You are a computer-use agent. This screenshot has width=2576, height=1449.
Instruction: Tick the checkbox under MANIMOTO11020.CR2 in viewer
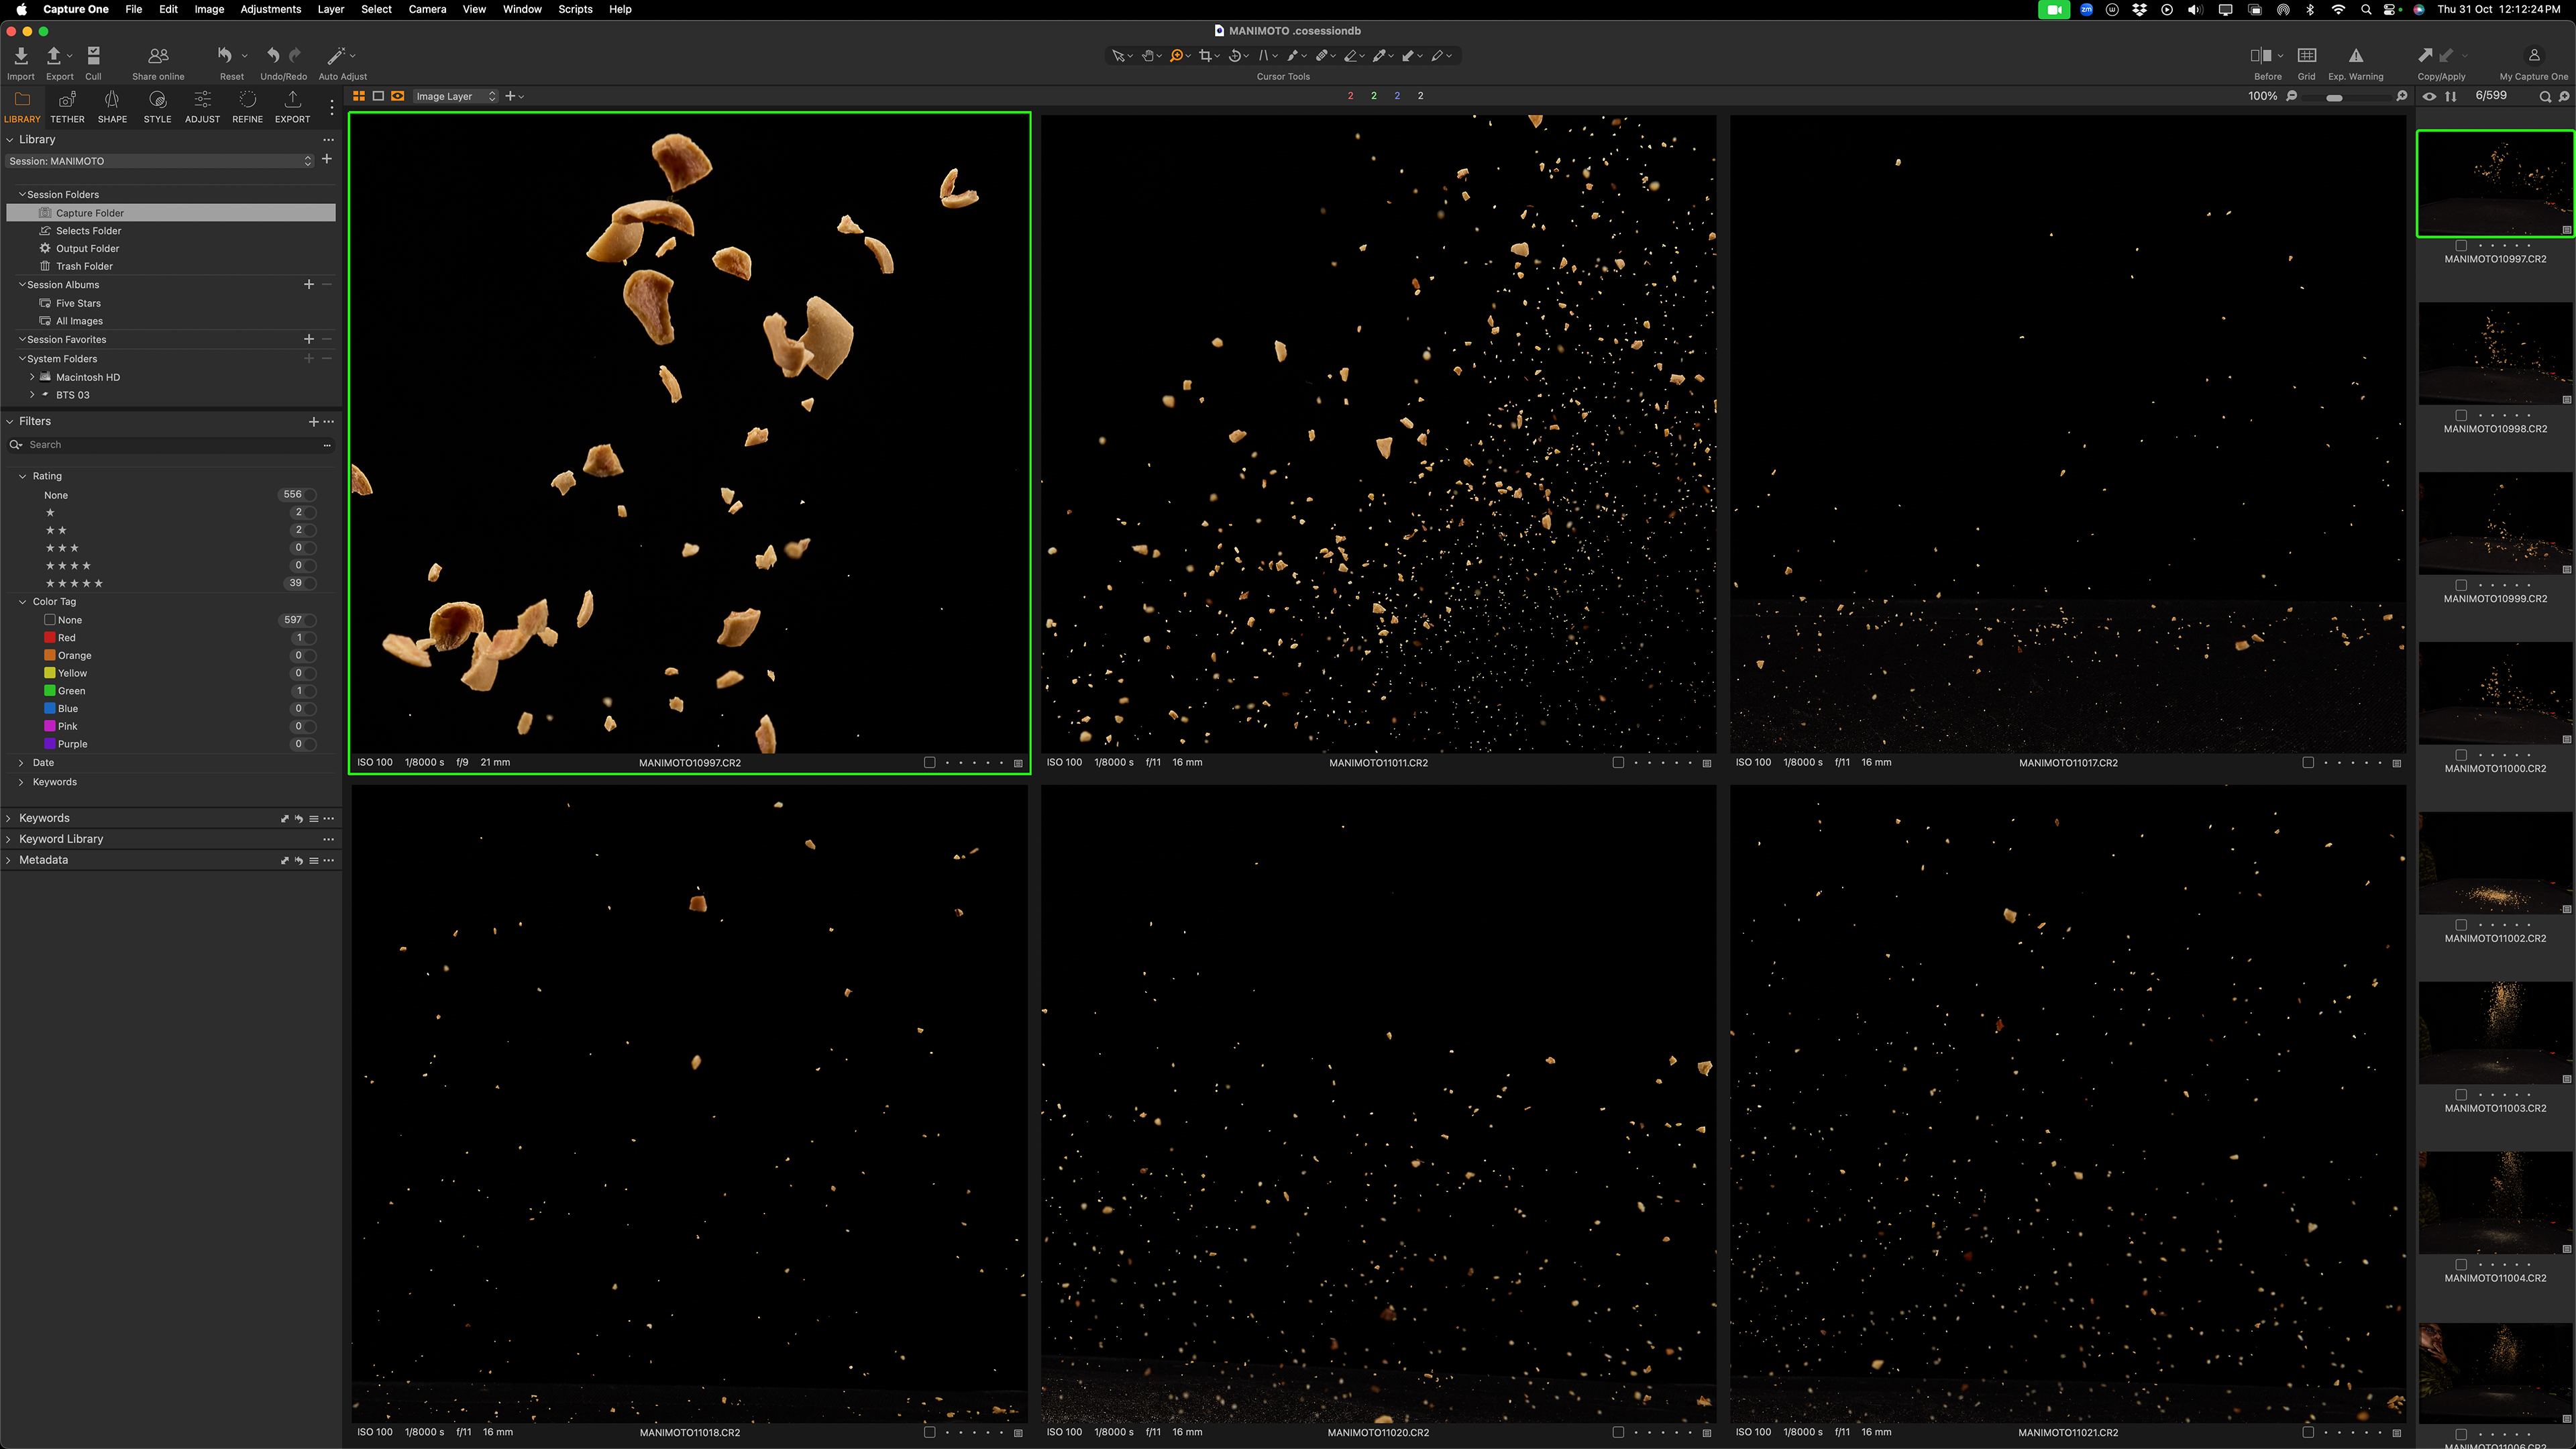[1618, 1432]
